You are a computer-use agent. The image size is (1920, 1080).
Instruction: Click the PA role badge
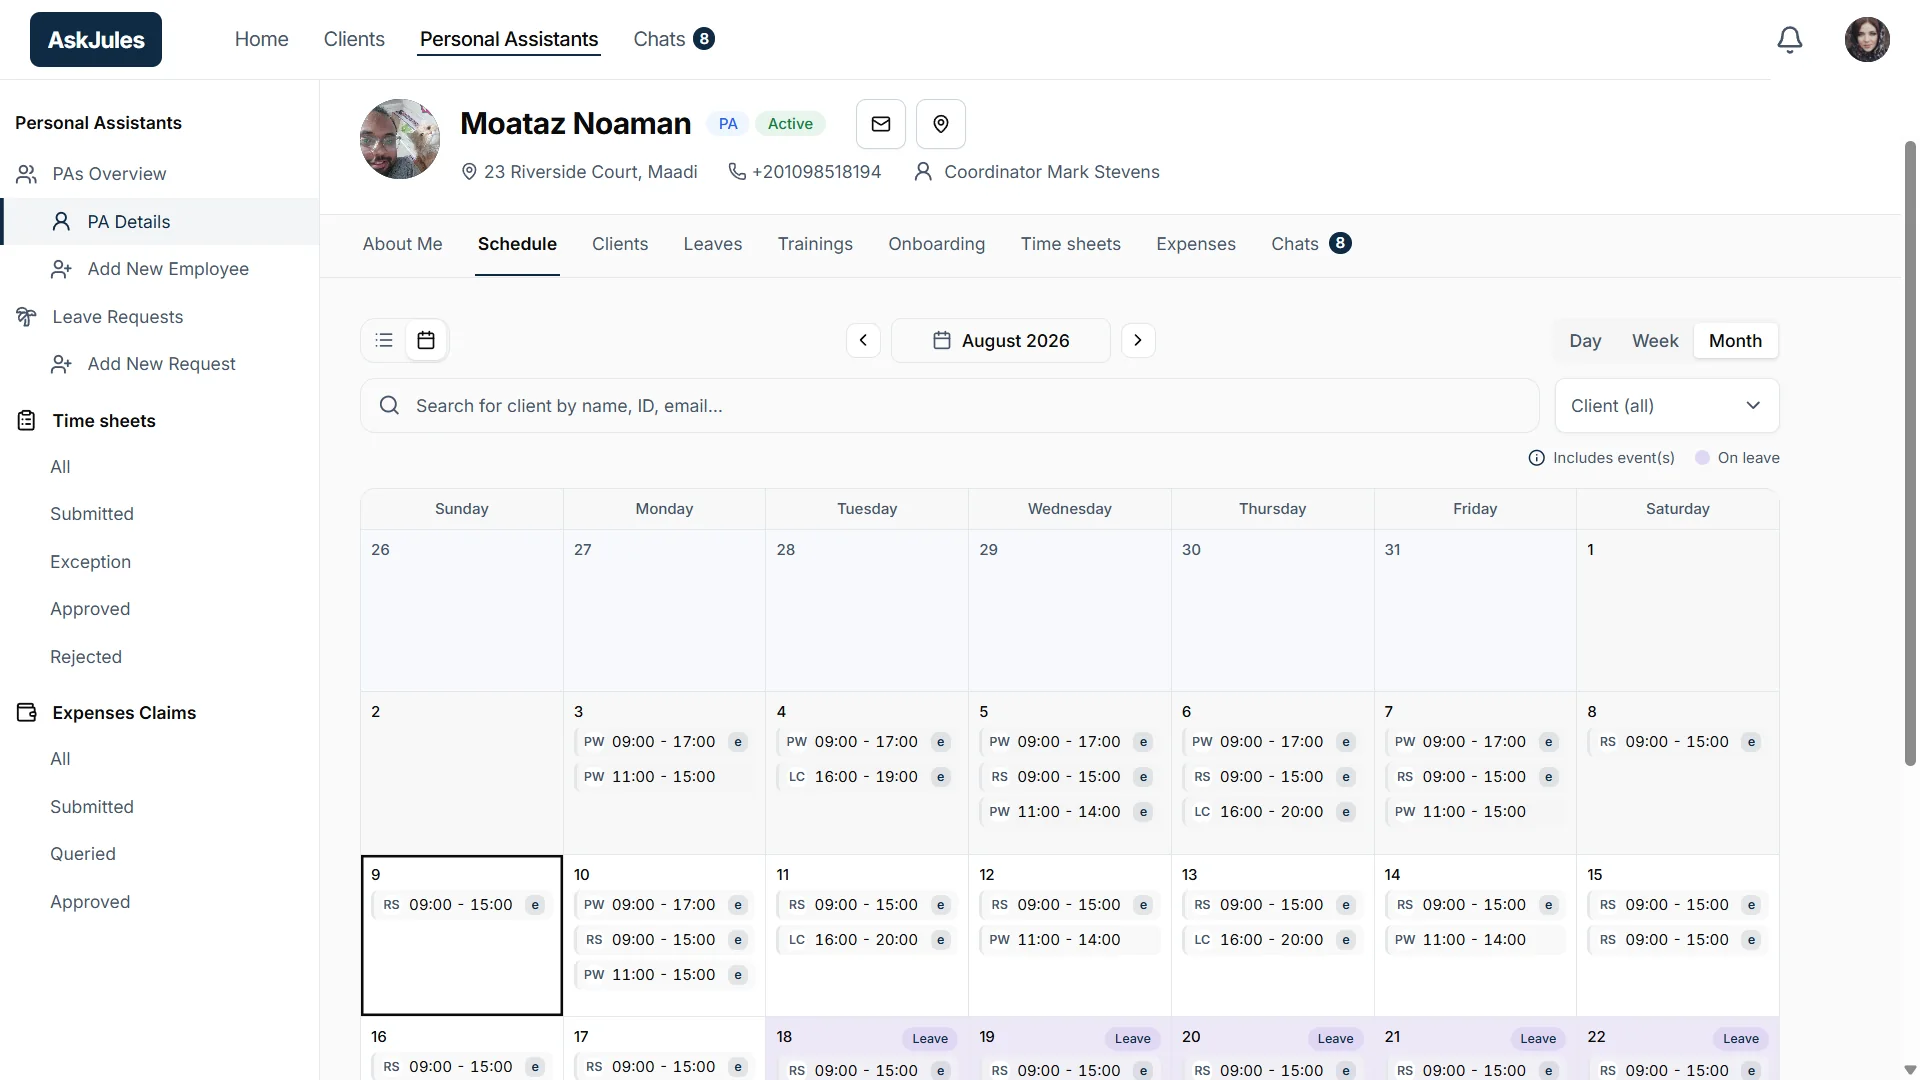click(x=728, y=124)
